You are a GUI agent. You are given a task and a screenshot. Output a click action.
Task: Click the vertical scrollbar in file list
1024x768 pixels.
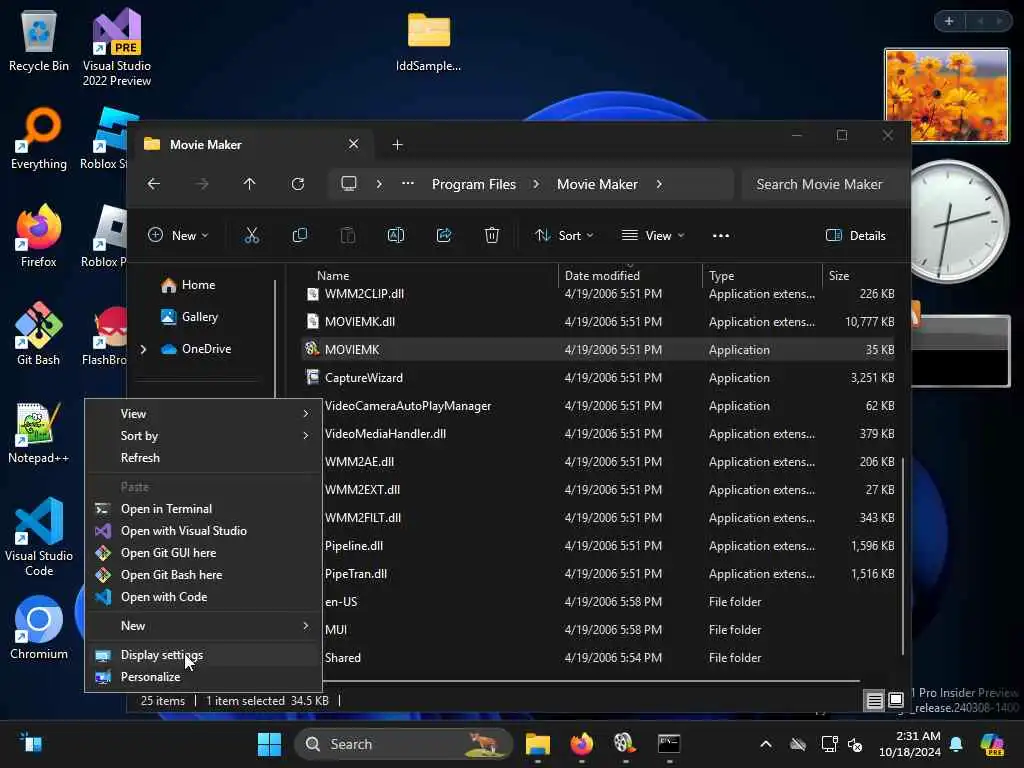(x=903, y=555)
